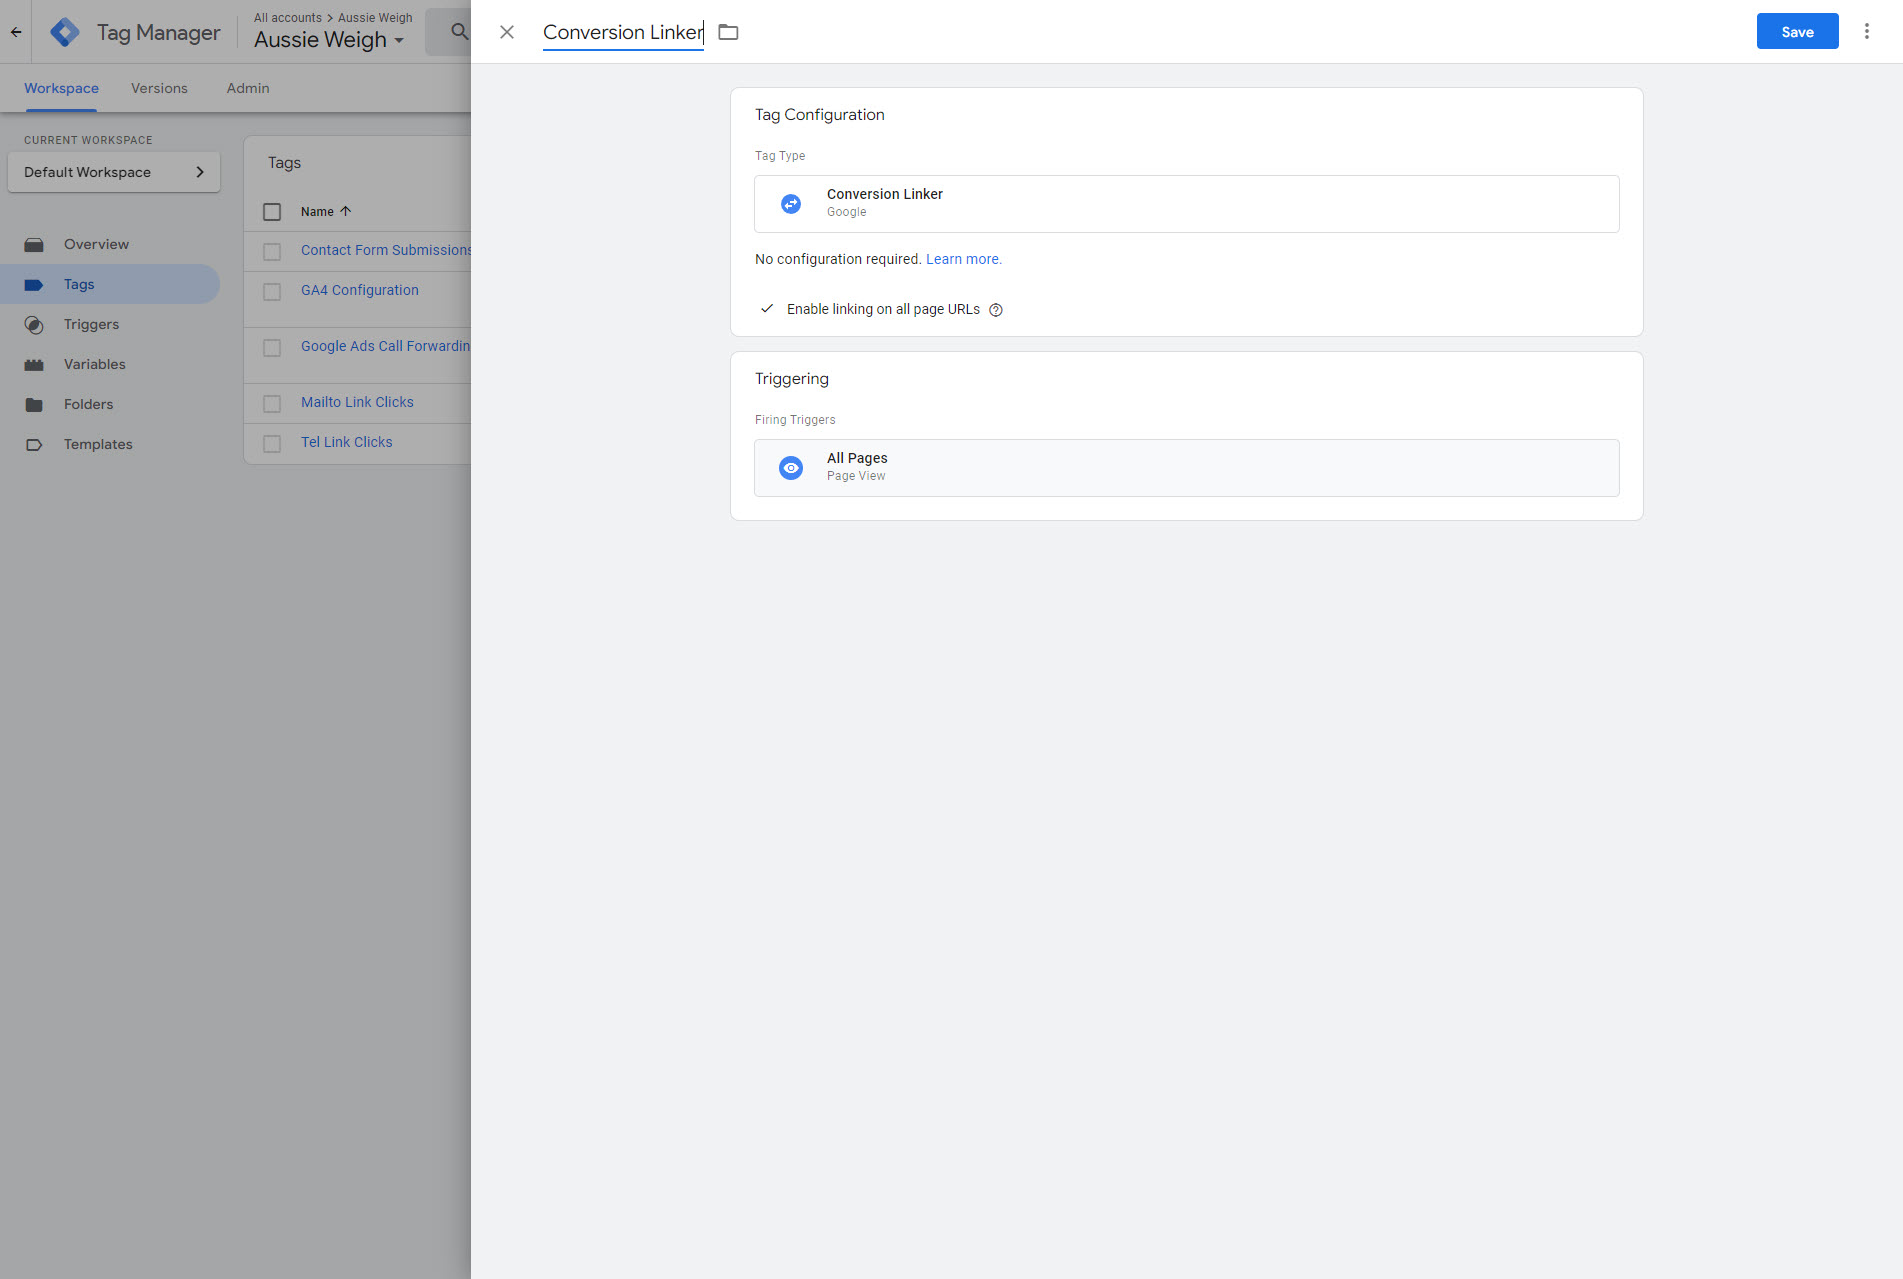Viewport: 1903px width, 1279px height.
Task: Open the Triggers section in sidebar
Action: [x=91, y=324]
